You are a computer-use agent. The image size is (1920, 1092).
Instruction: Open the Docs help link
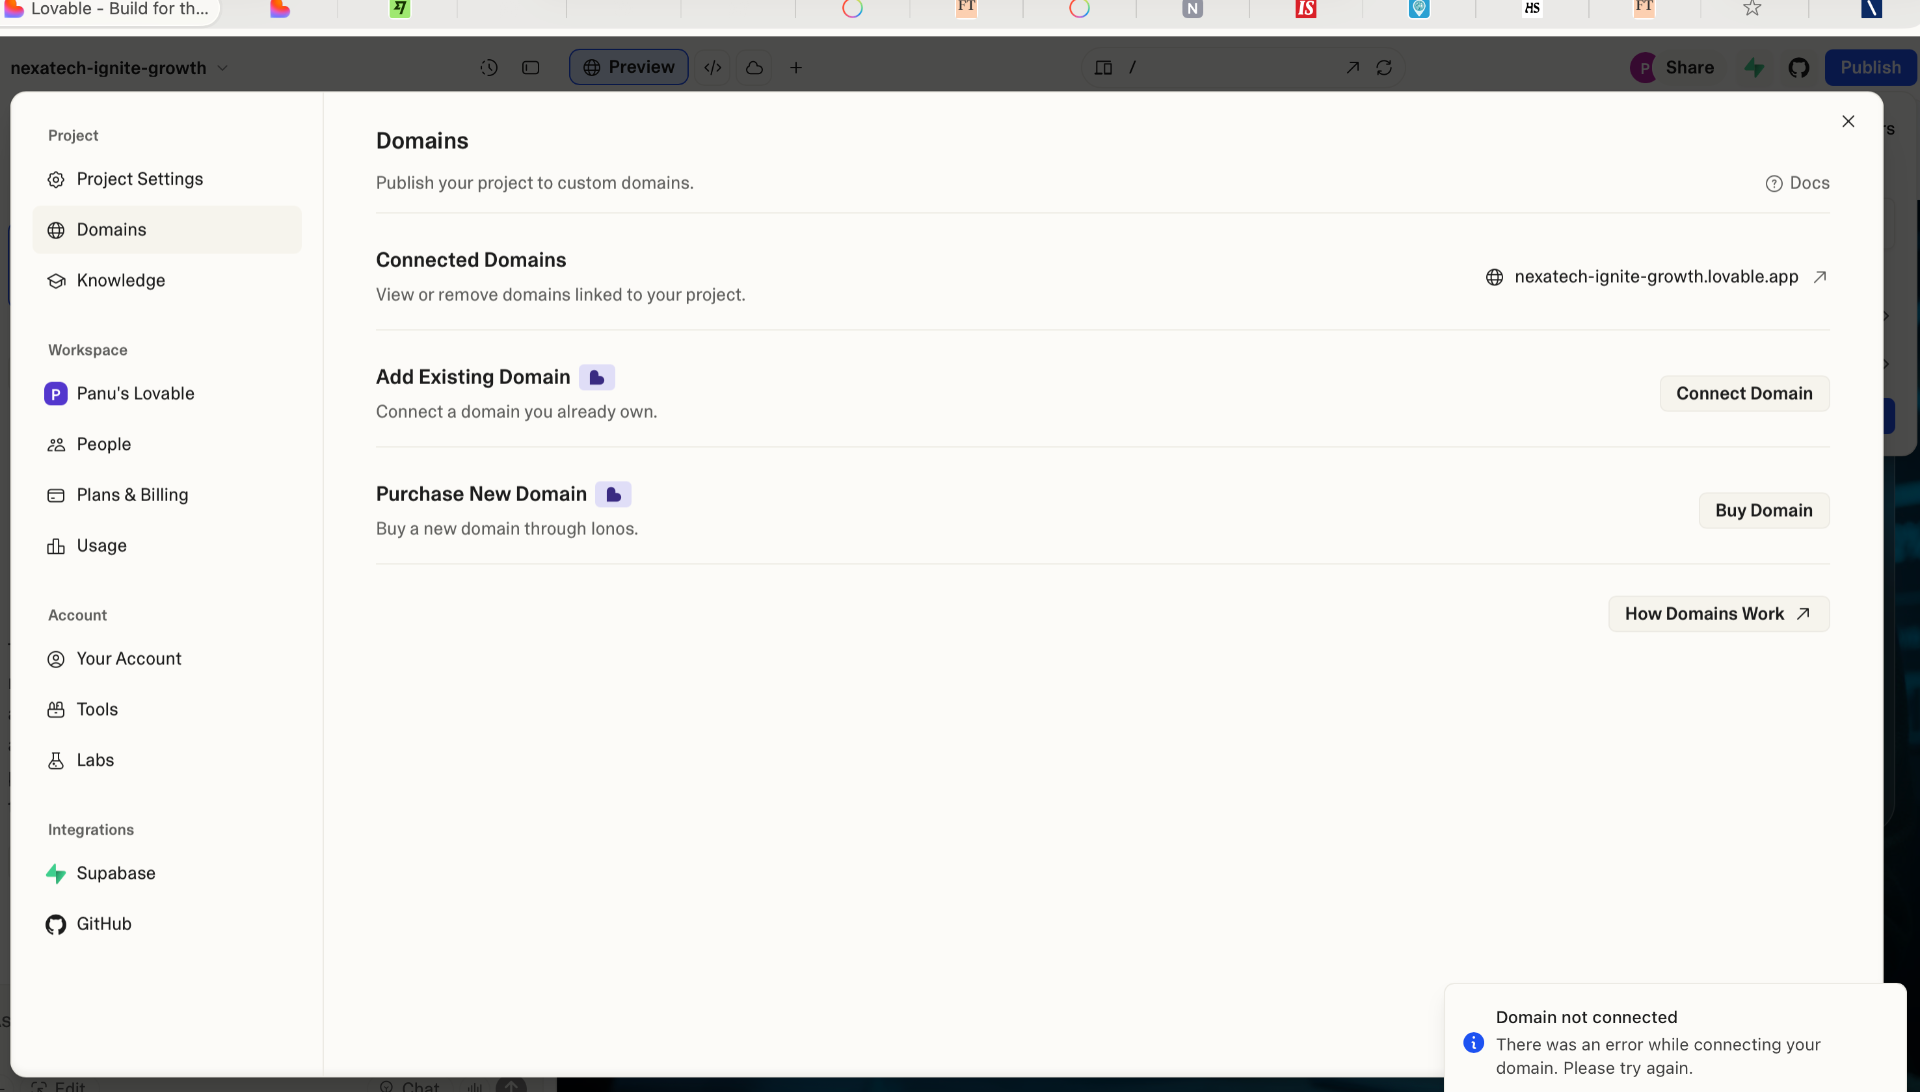[x=1797, y=183]
